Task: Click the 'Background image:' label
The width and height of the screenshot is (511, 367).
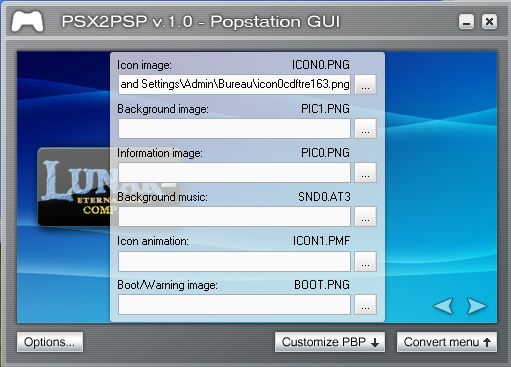Action: tap(163, 109)
